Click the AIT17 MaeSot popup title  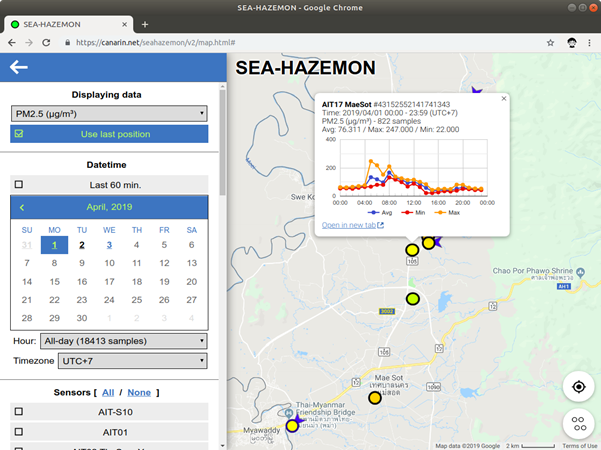tap(346, 104)
